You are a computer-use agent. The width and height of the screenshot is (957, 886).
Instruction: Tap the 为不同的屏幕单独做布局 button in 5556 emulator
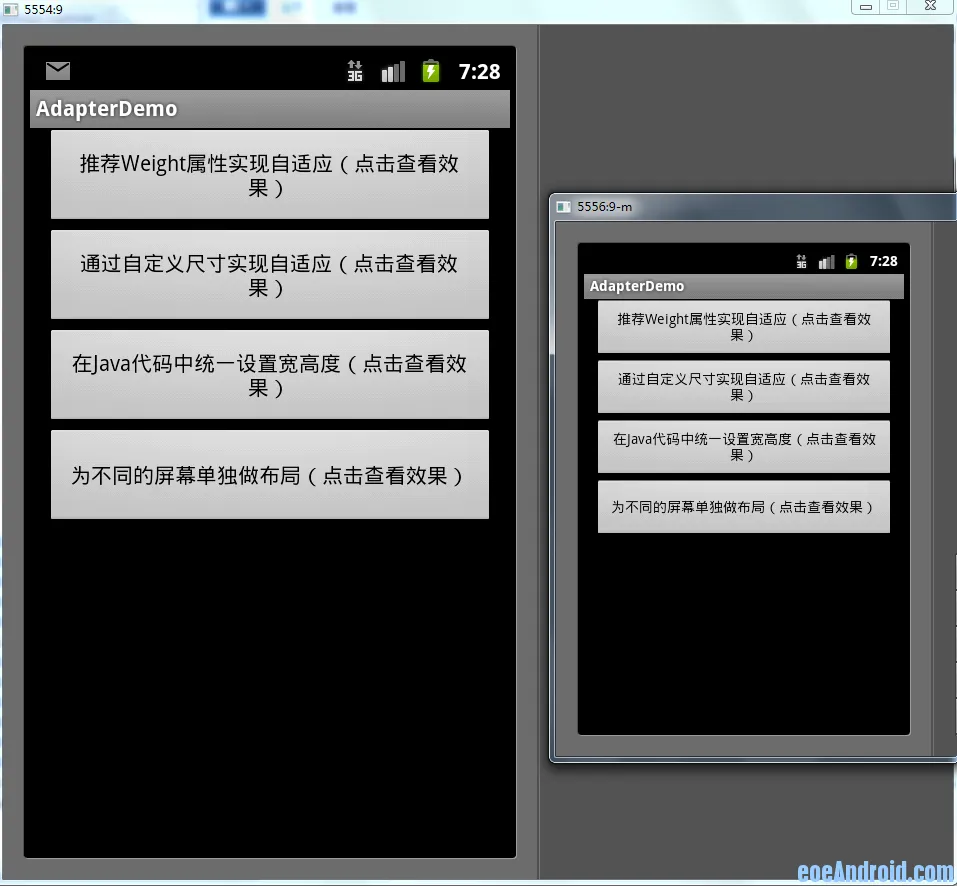(744, 506)
